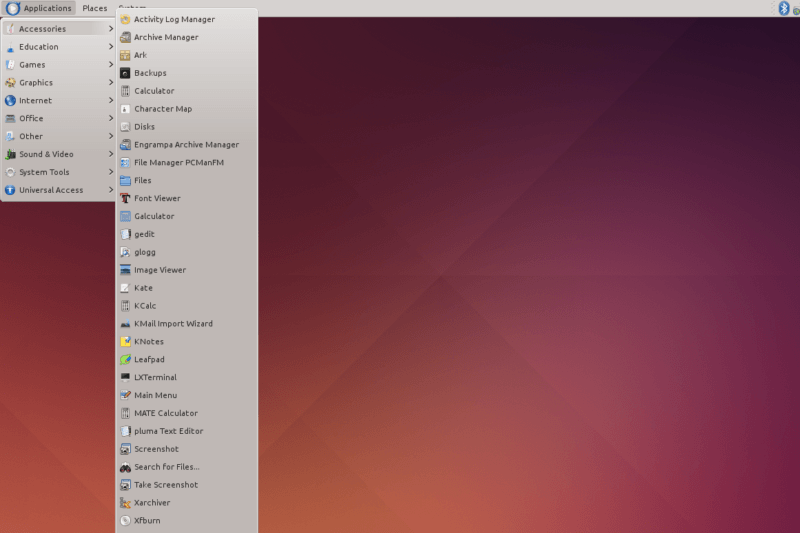Launch gedit from Accessories list

coord(144,234)
